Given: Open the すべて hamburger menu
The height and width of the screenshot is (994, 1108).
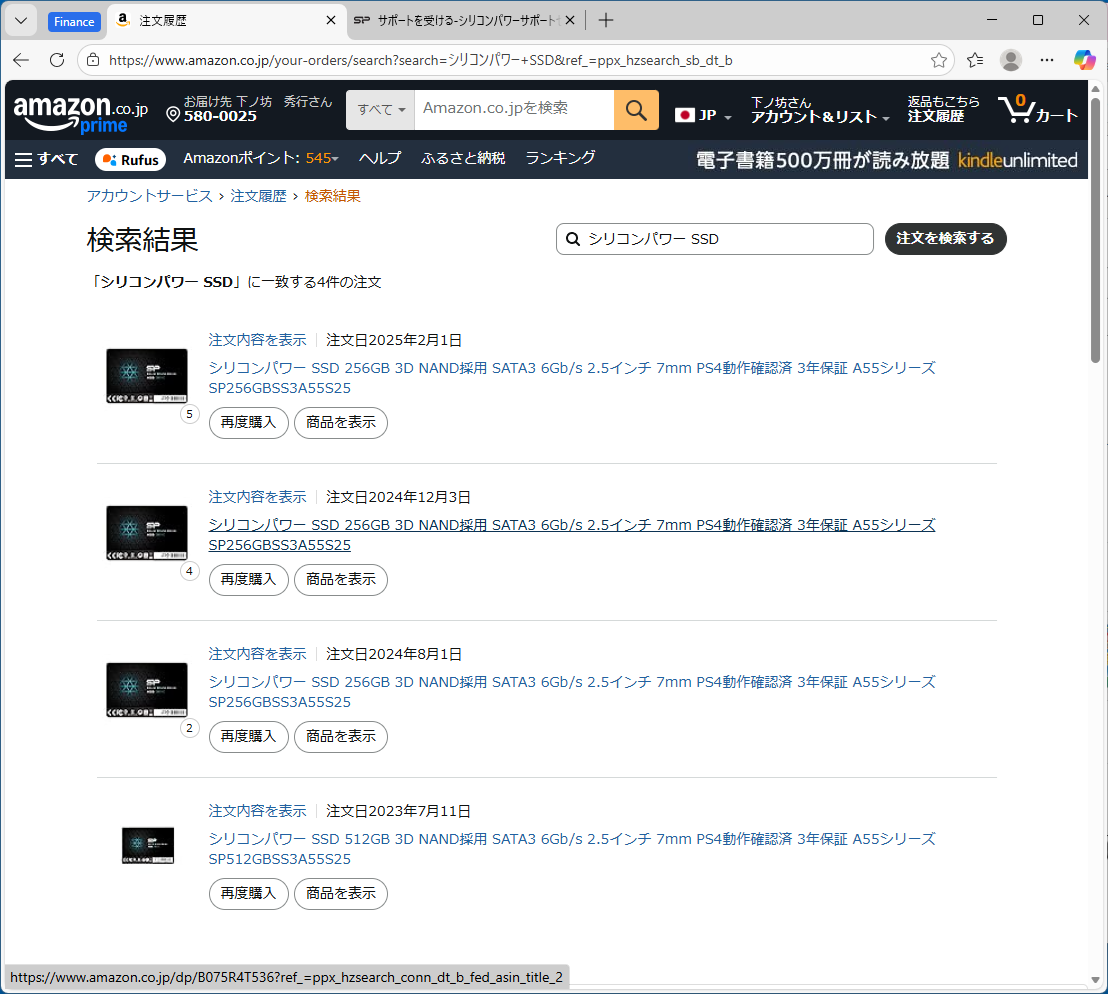Looking at the screenshot, I should 46,159.
